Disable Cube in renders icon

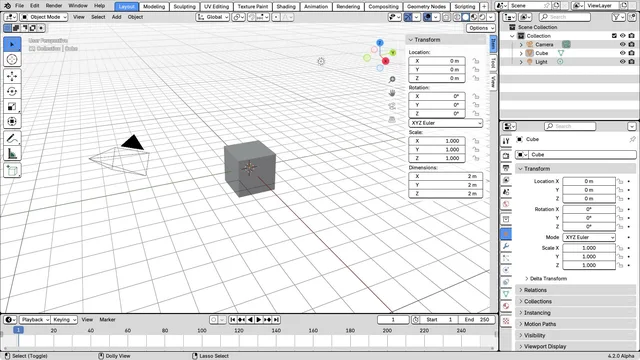tap(631, 53)
